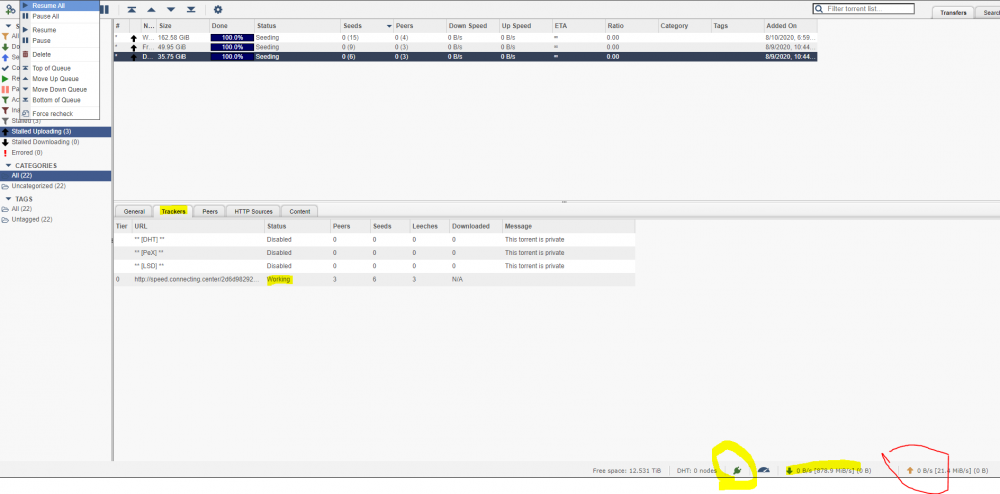The width and height of the screenshot is (1000, 494).
Task: Switch to the Peers tab
Action: coord(210,211)
